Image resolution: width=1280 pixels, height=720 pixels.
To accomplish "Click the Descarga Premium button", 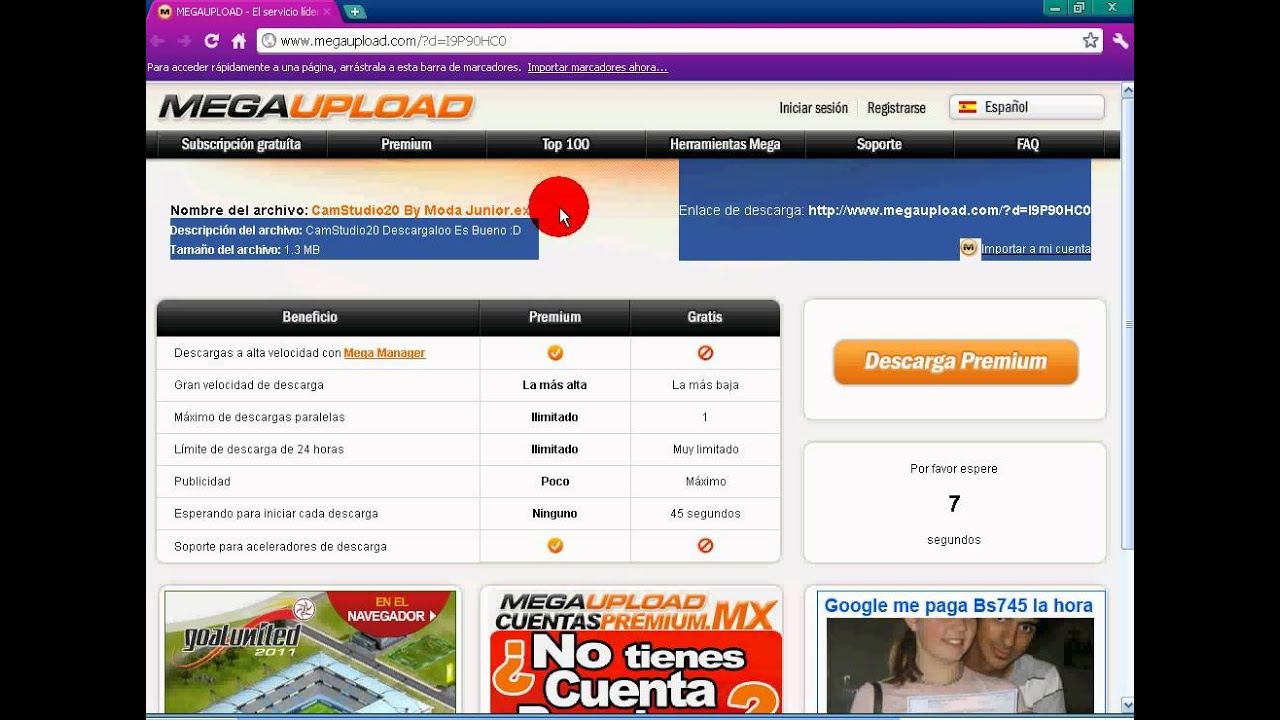I will pyautogui.click(x=956, y=362).
